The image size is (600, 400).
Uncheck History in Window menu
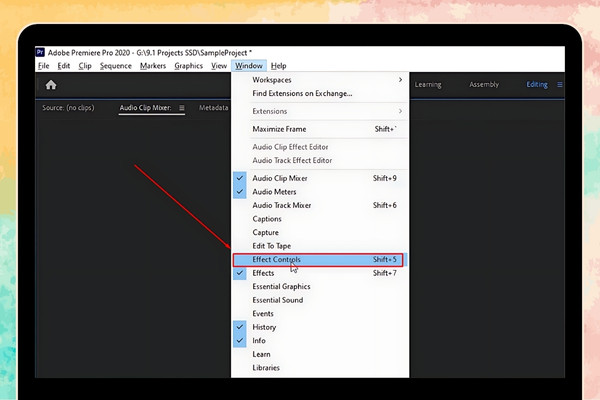point(320,327)
